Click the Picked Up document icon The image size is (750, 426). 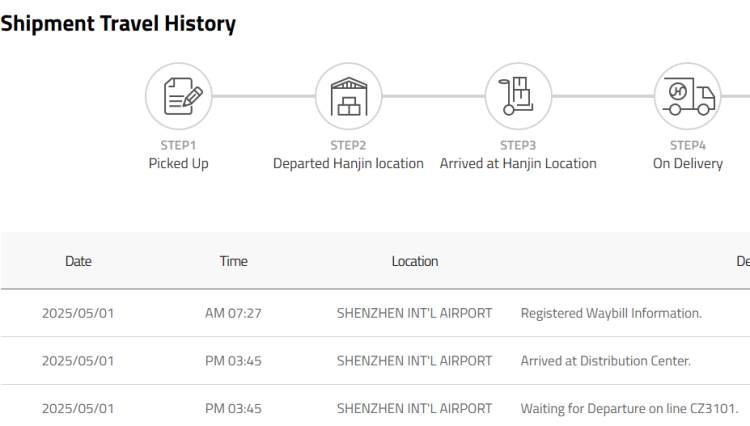click(x=179, y=96)
